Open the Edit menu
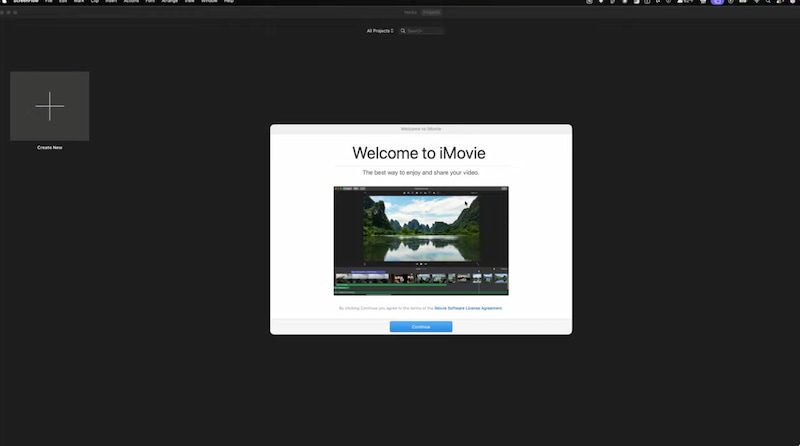 coord(63,2)
